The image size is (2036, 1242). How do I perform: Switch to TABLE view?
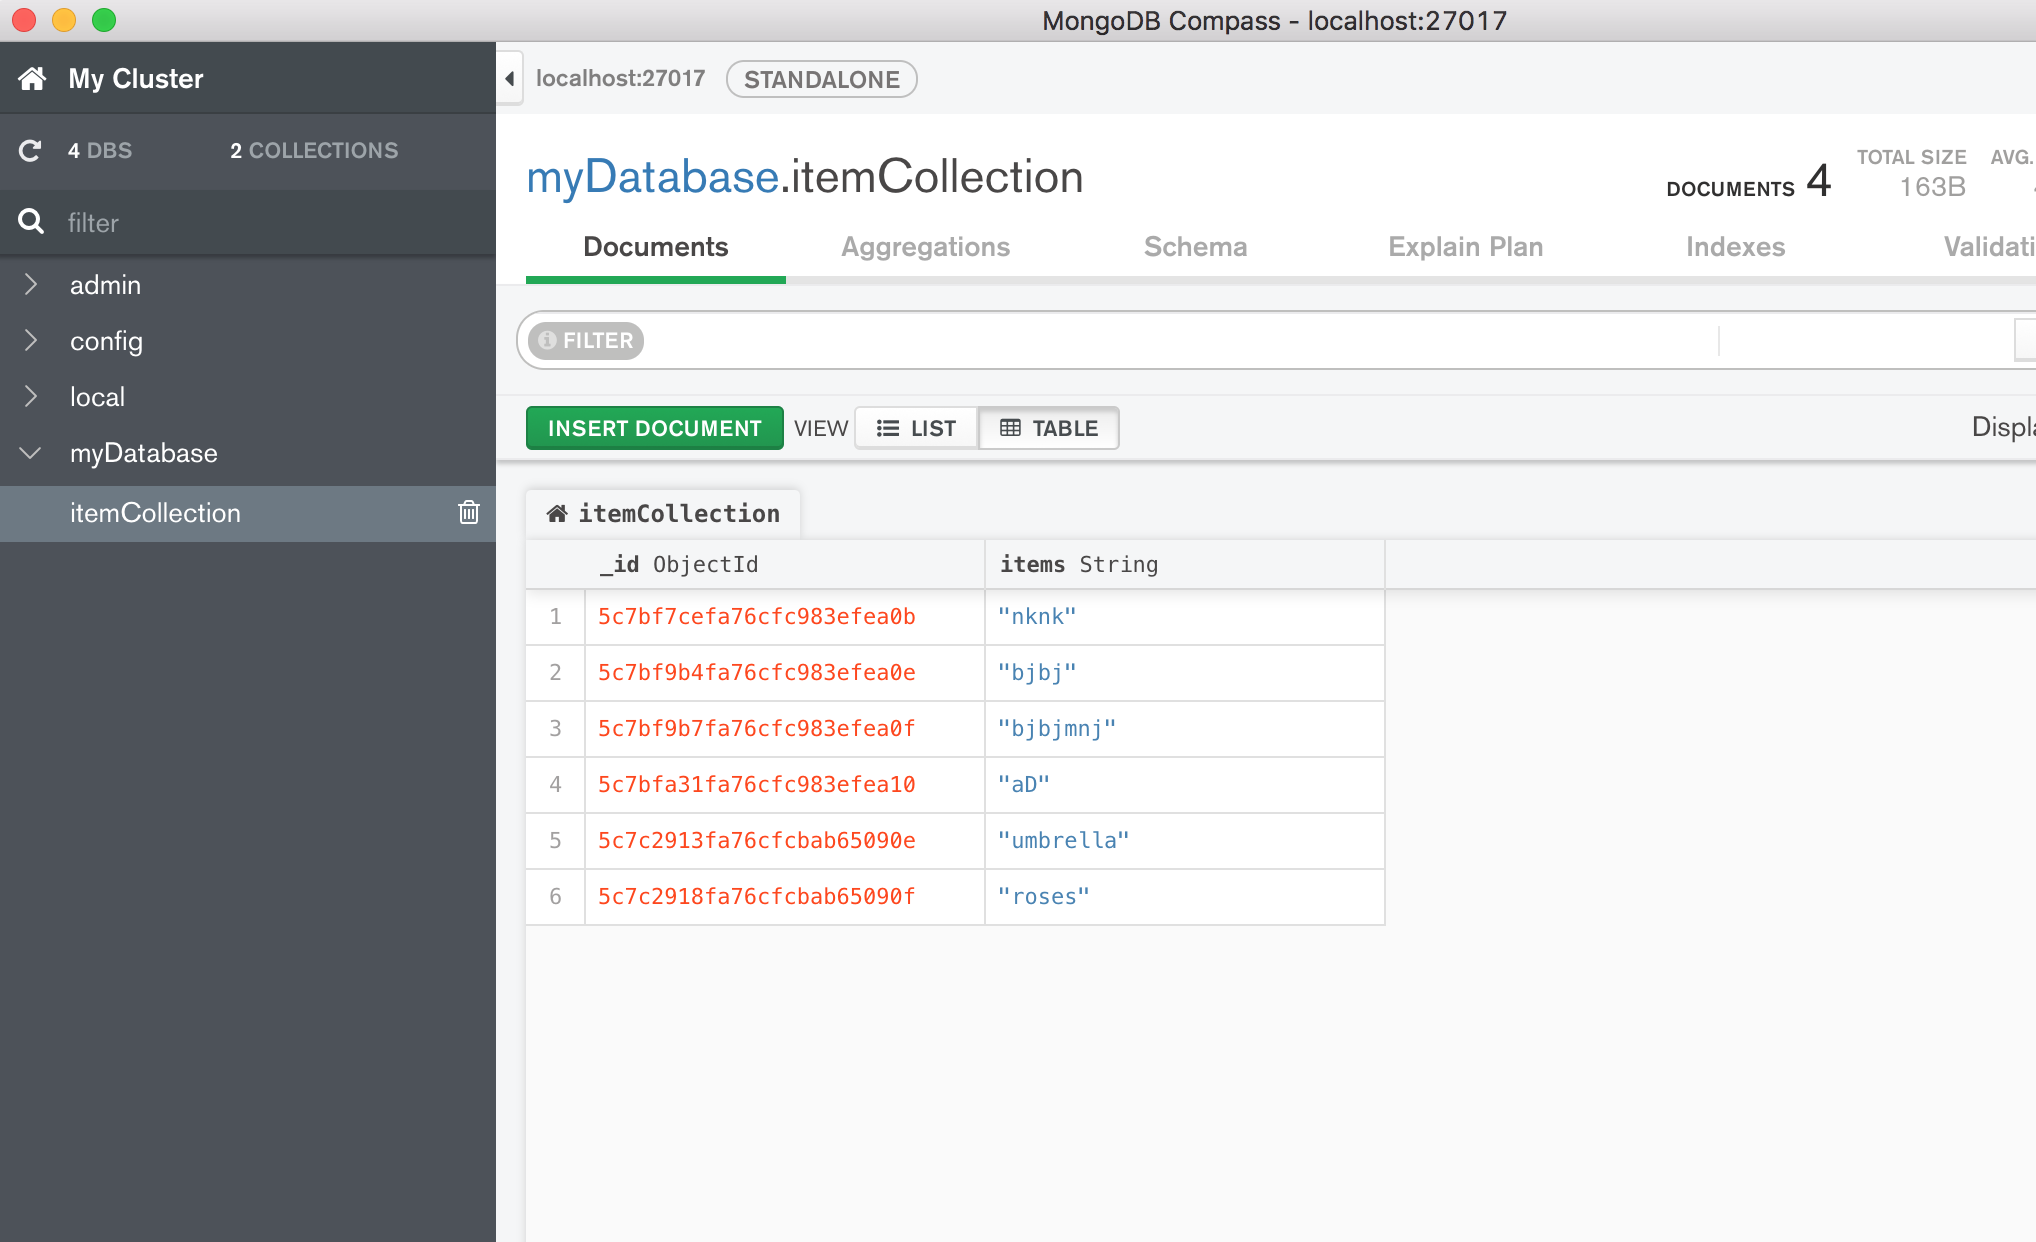click(1049, 428)
